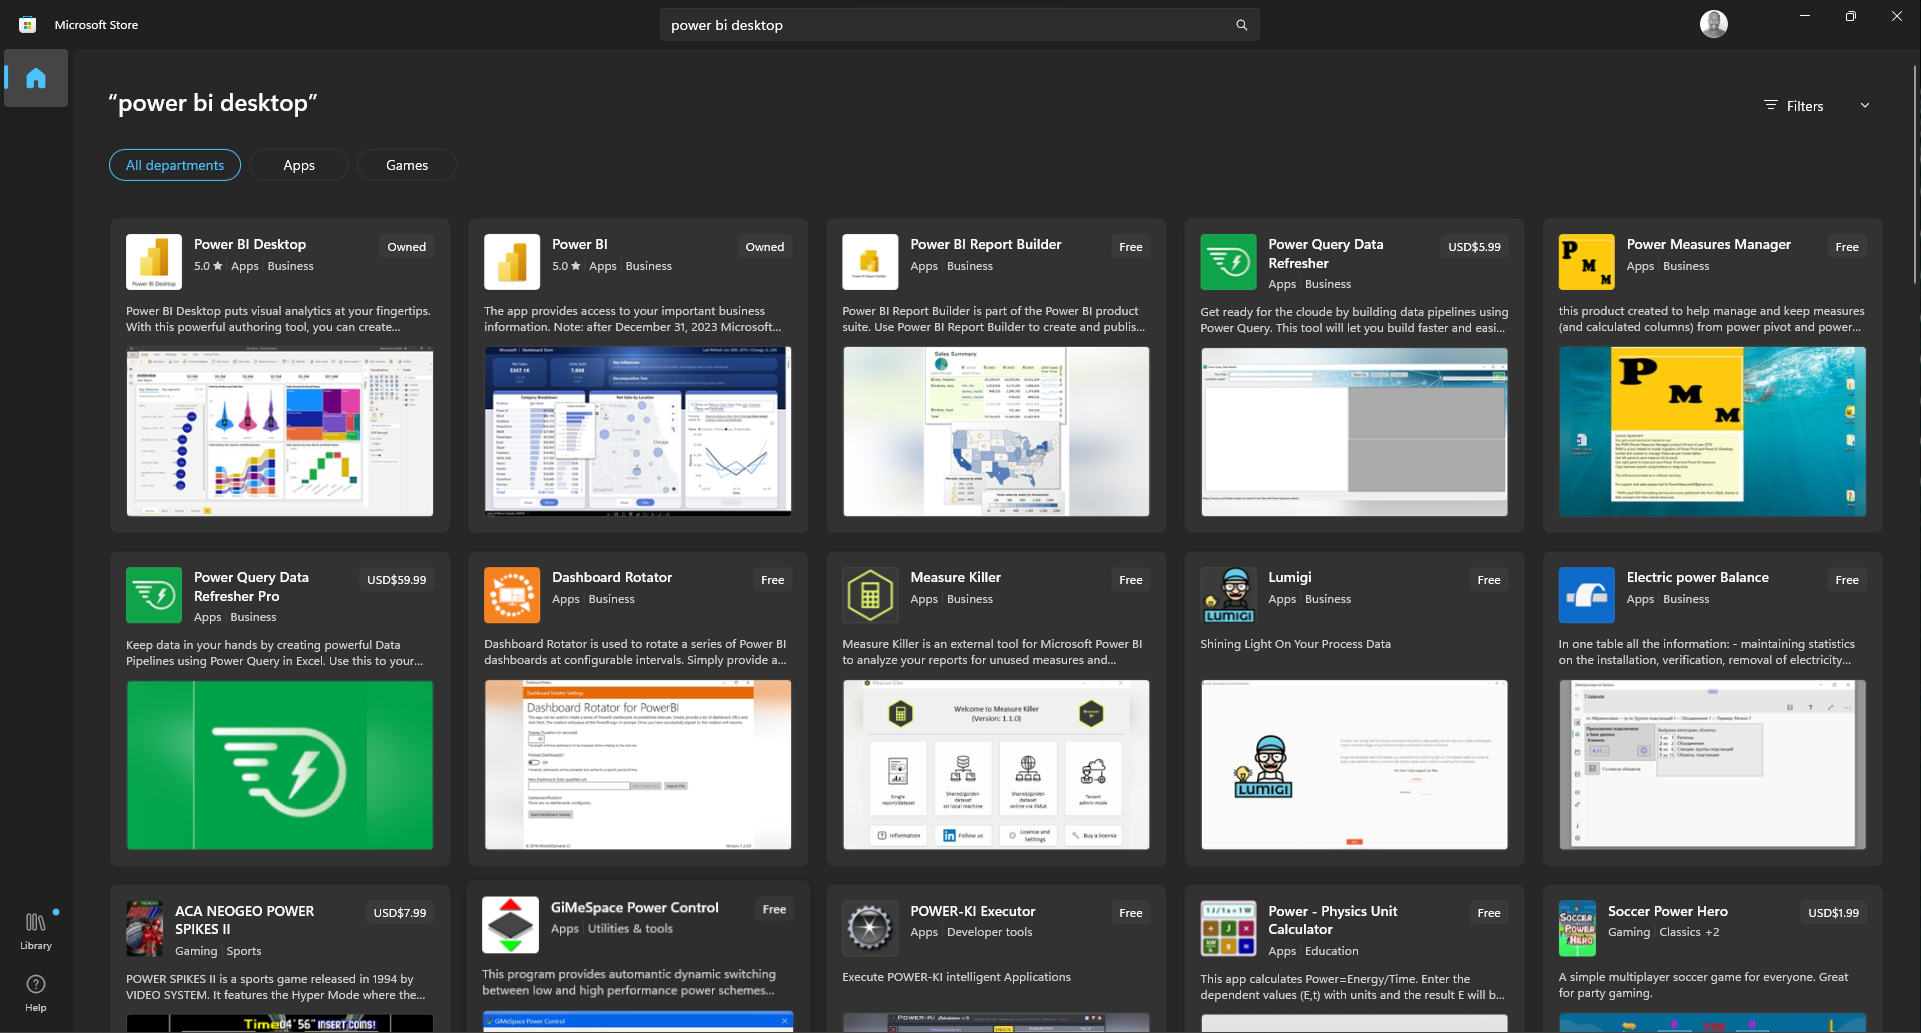
Task: Click Free button for Dashboard Rotator
Action: point(773,580)
